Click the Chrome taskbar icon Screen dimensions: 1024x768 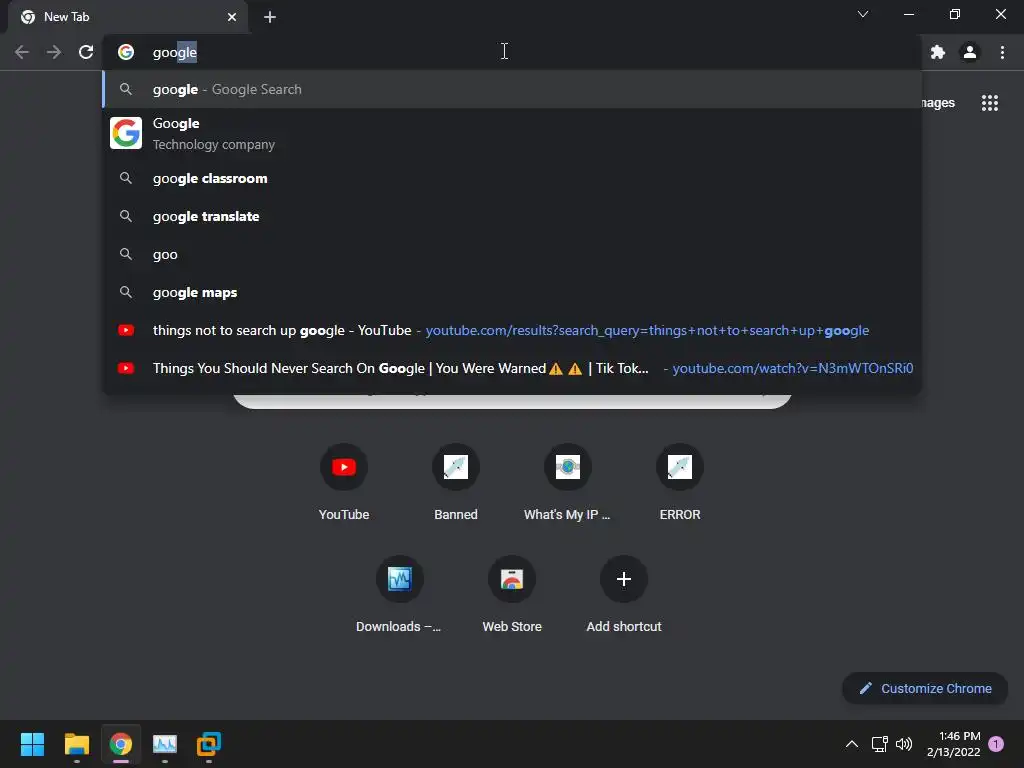pyautogui.click(x=121, y=744)
